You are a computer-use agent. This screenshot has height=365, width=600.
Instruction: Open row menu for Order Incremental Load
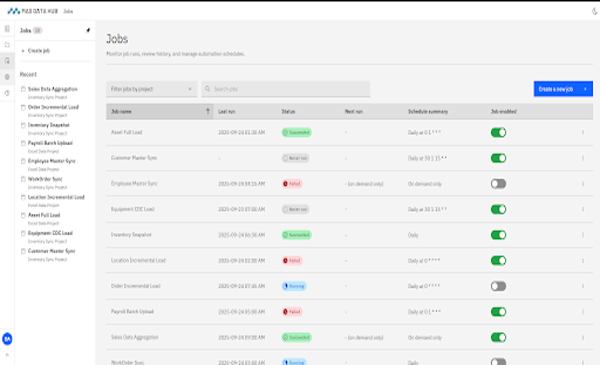583,286
